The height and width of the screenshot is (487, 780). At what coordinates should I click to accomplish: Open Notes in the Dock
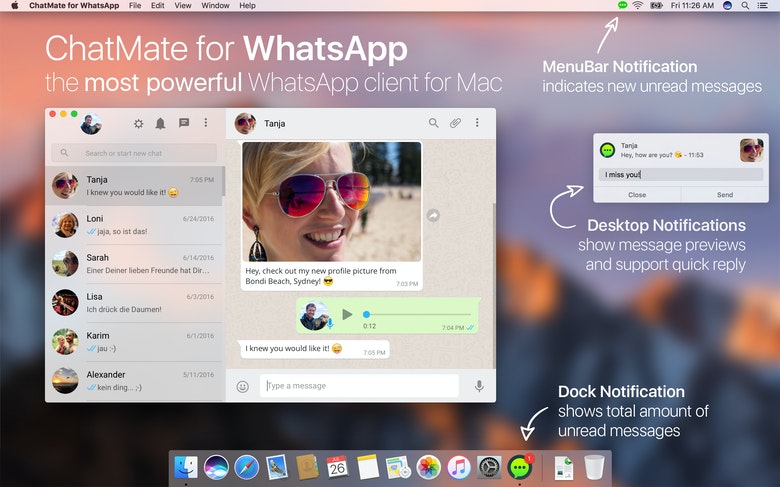(x=368, y=468)
